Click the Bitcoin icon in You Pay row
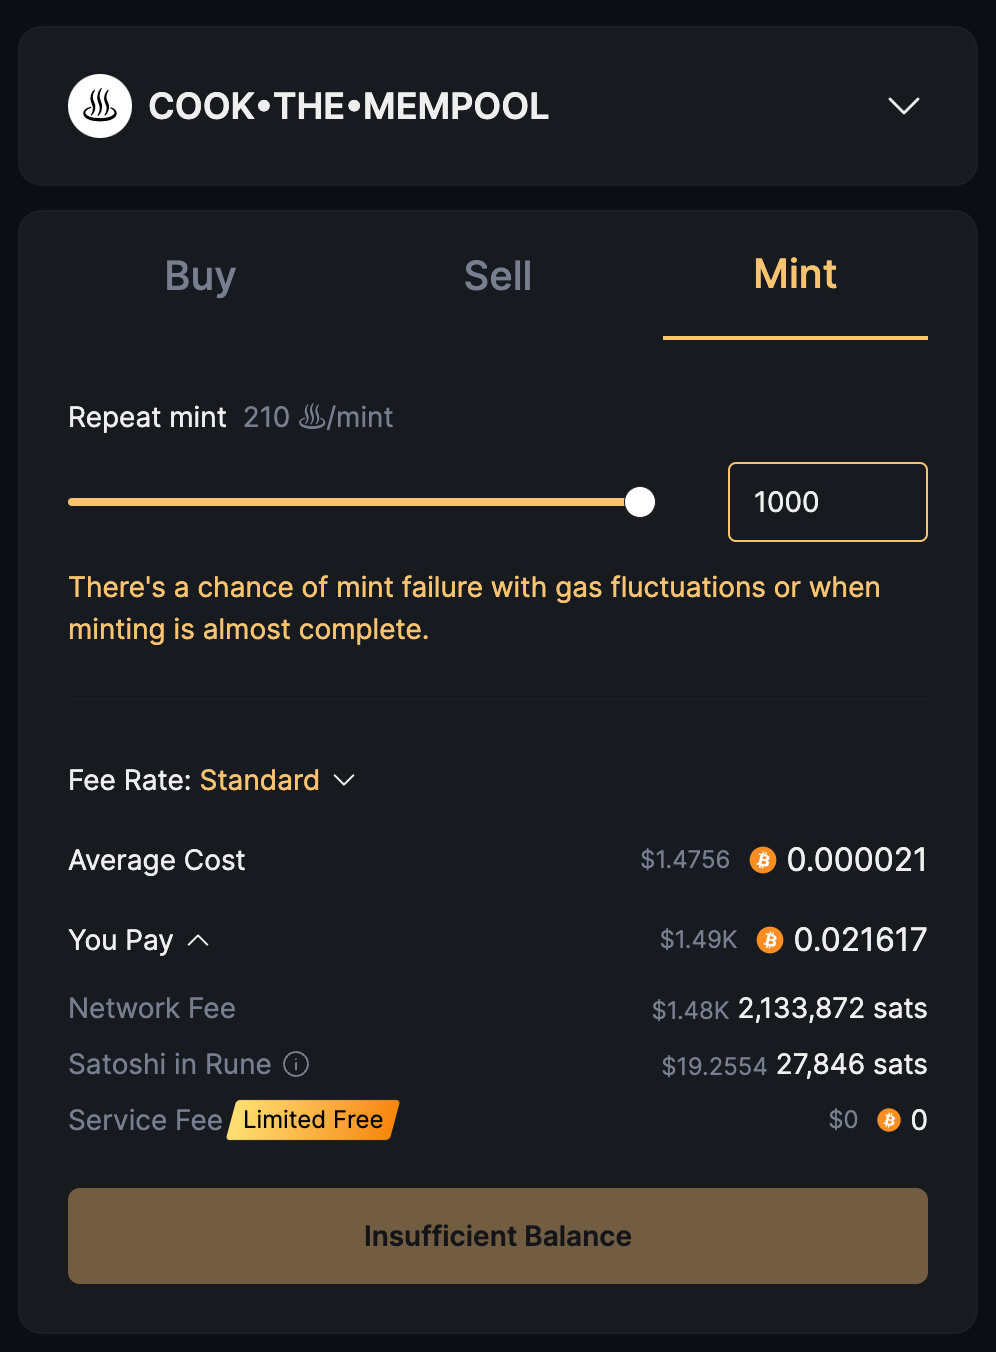 (770, 940)
